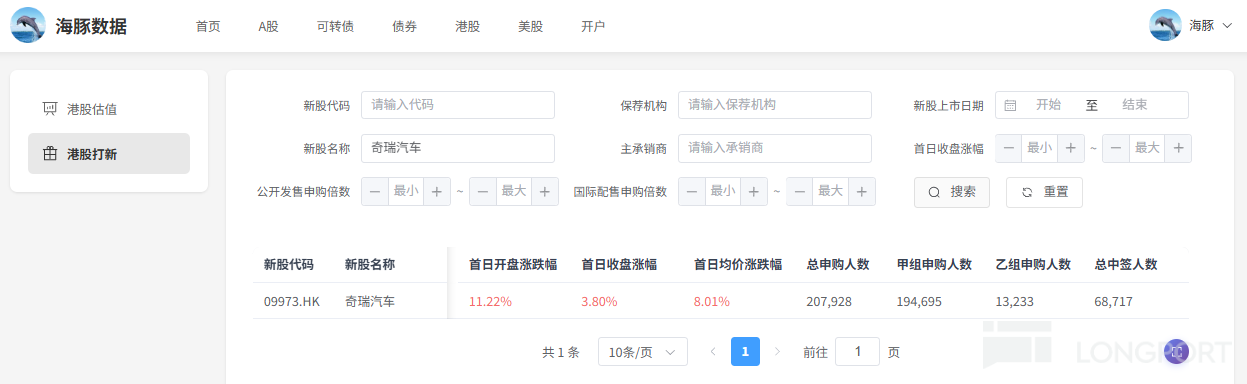Switch to the 债券 section

[x=405, y=27]
